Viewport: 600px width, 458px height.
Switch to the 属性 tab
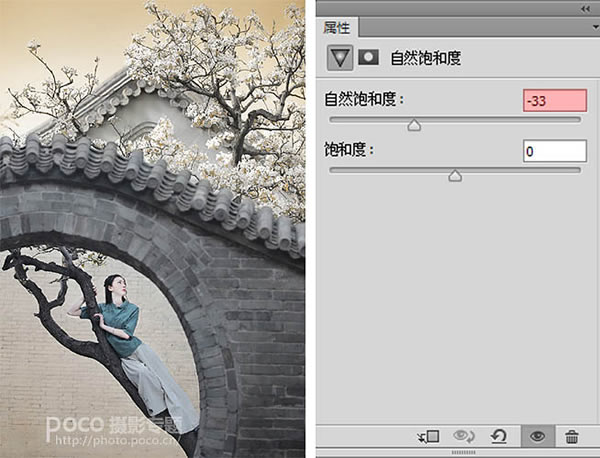(x=337, y=28)
